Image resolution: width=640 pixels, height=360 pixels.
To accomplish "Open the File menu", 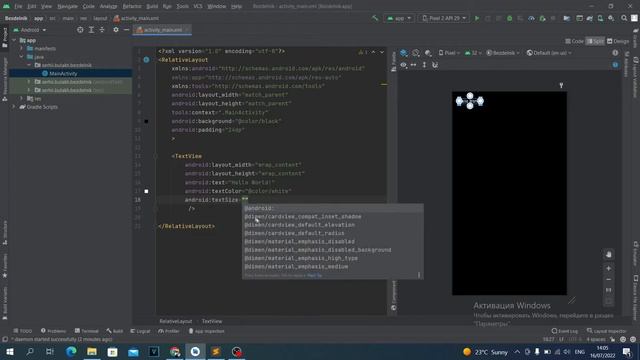I will point(18,7).
